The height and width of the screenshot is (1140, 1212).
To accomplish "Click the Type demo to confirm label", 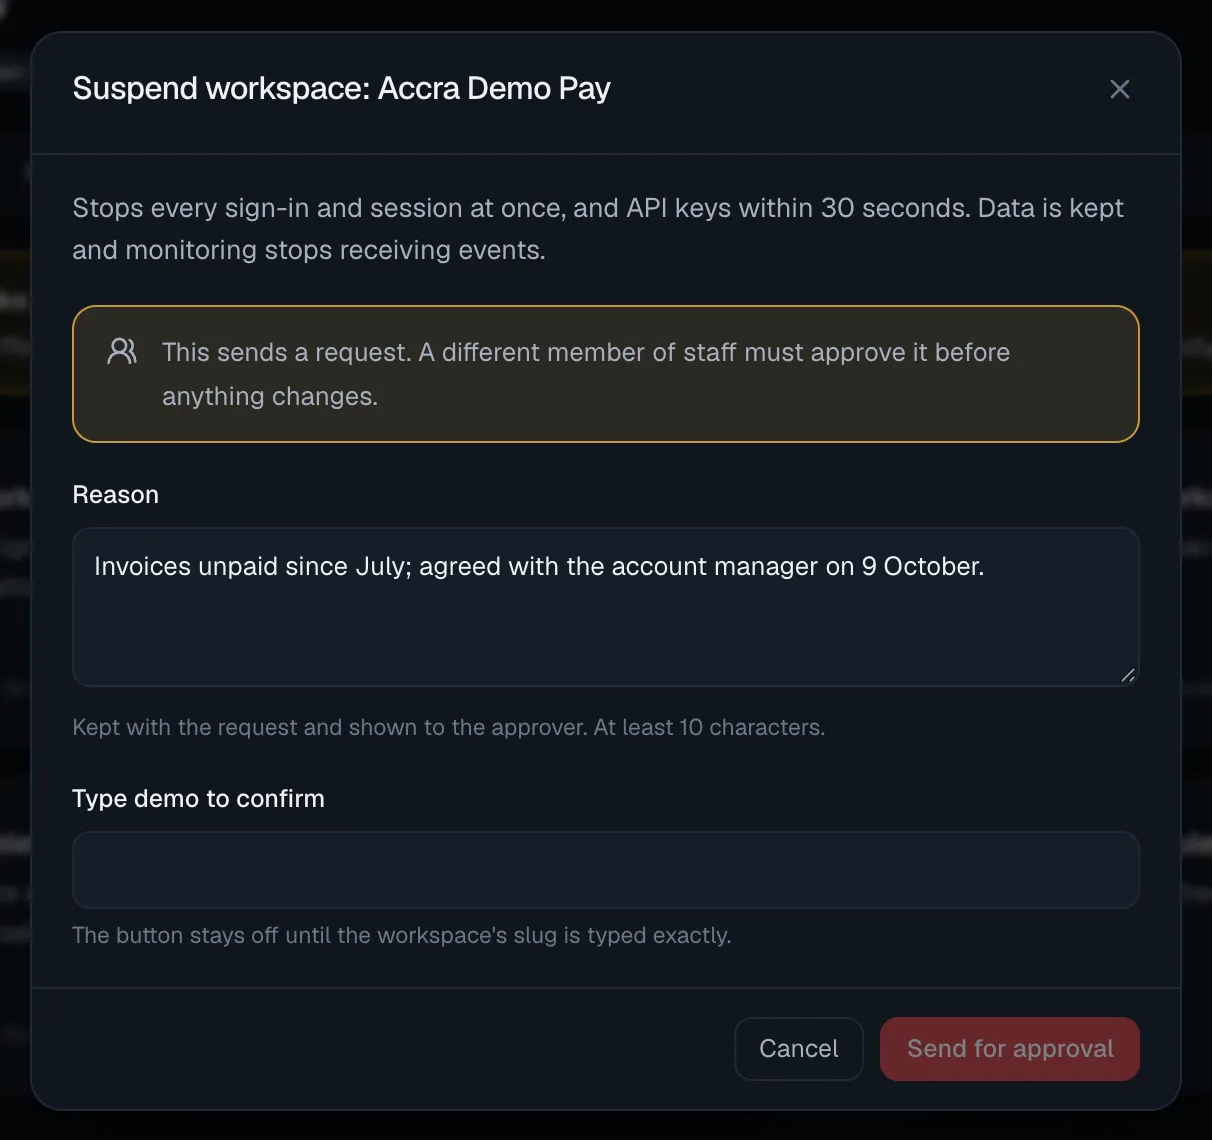I will (x=199, y=799).
